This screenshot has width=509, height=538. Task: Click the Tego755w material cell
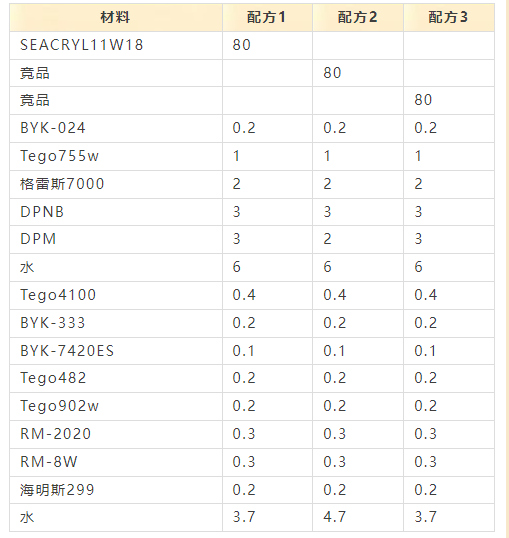[116, 156]
